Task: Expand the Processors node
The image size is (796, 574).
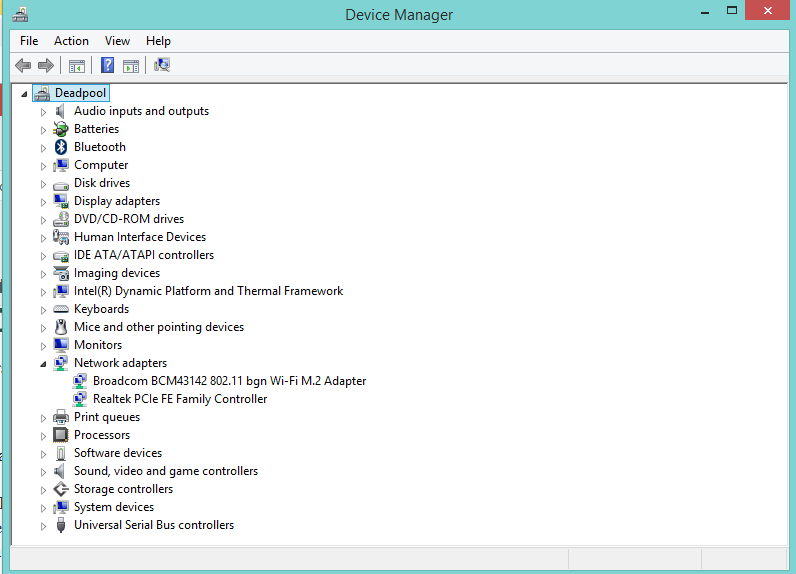Action: 43,436
